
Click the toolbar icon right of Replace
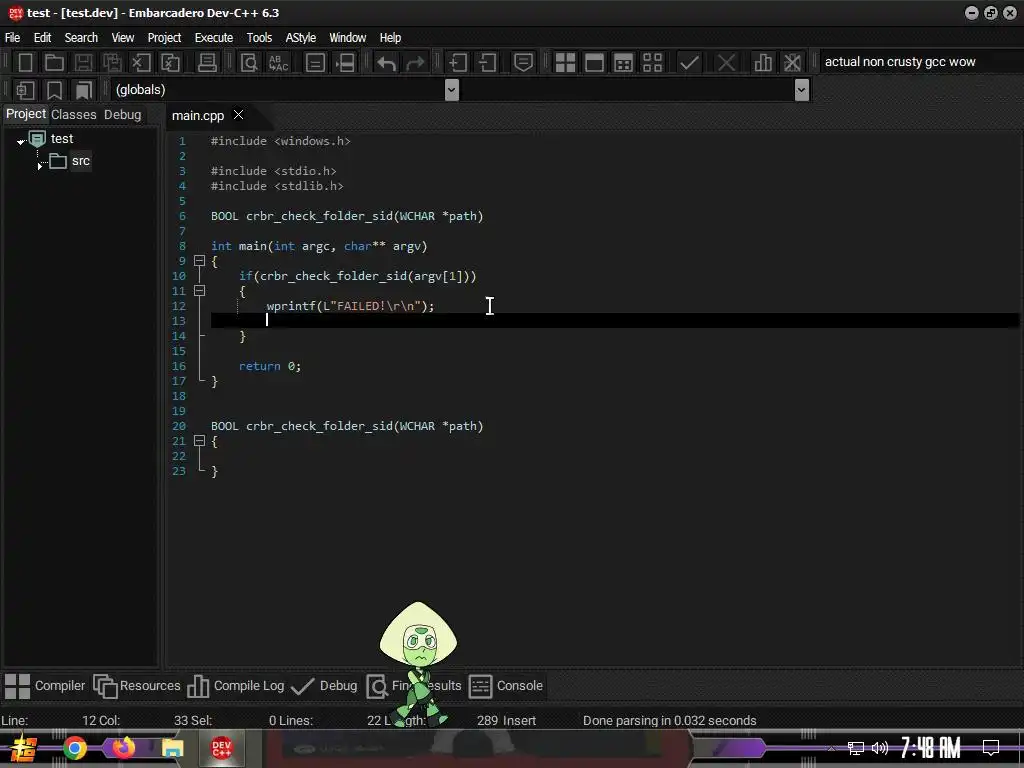pos(315,63)
